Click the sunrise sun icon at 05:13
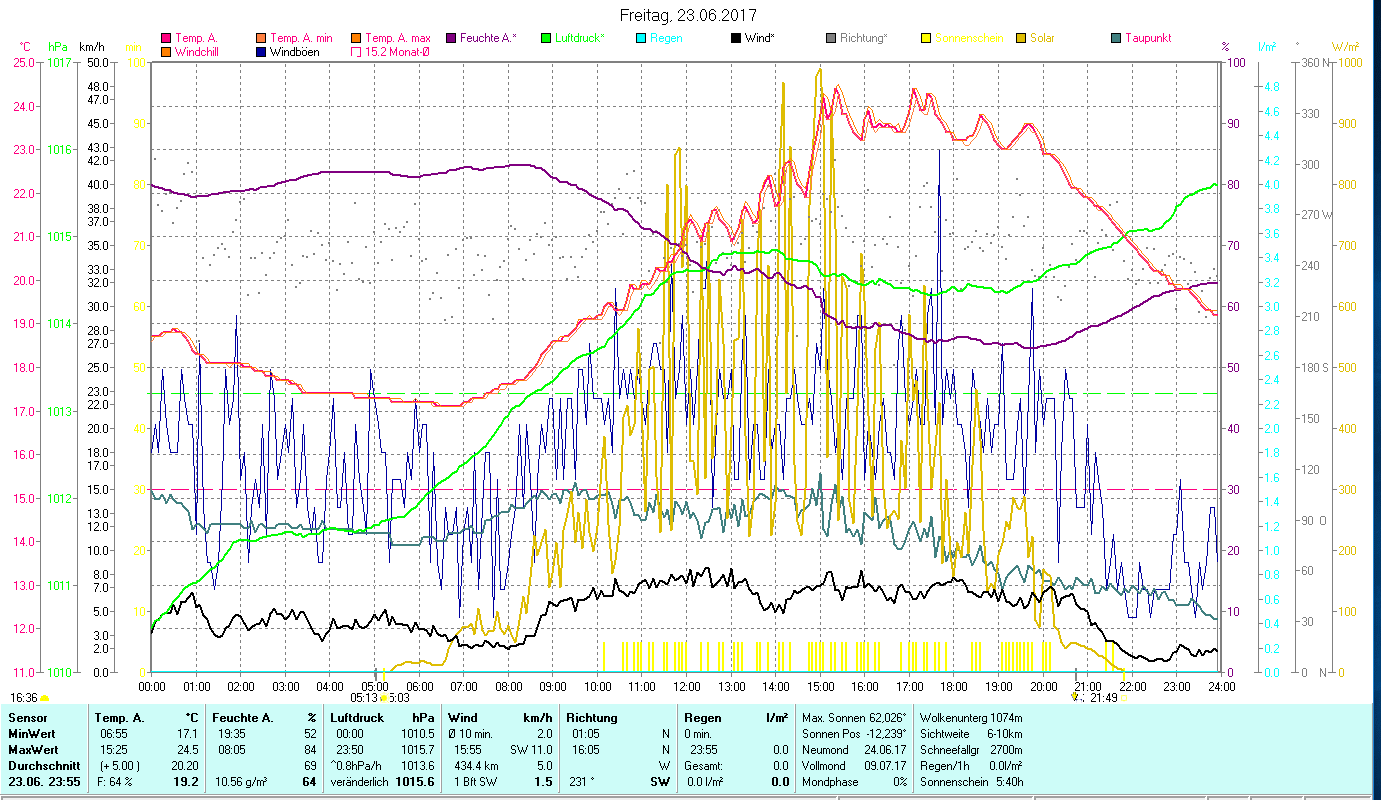1381x800 pixels. pos(383,698)
